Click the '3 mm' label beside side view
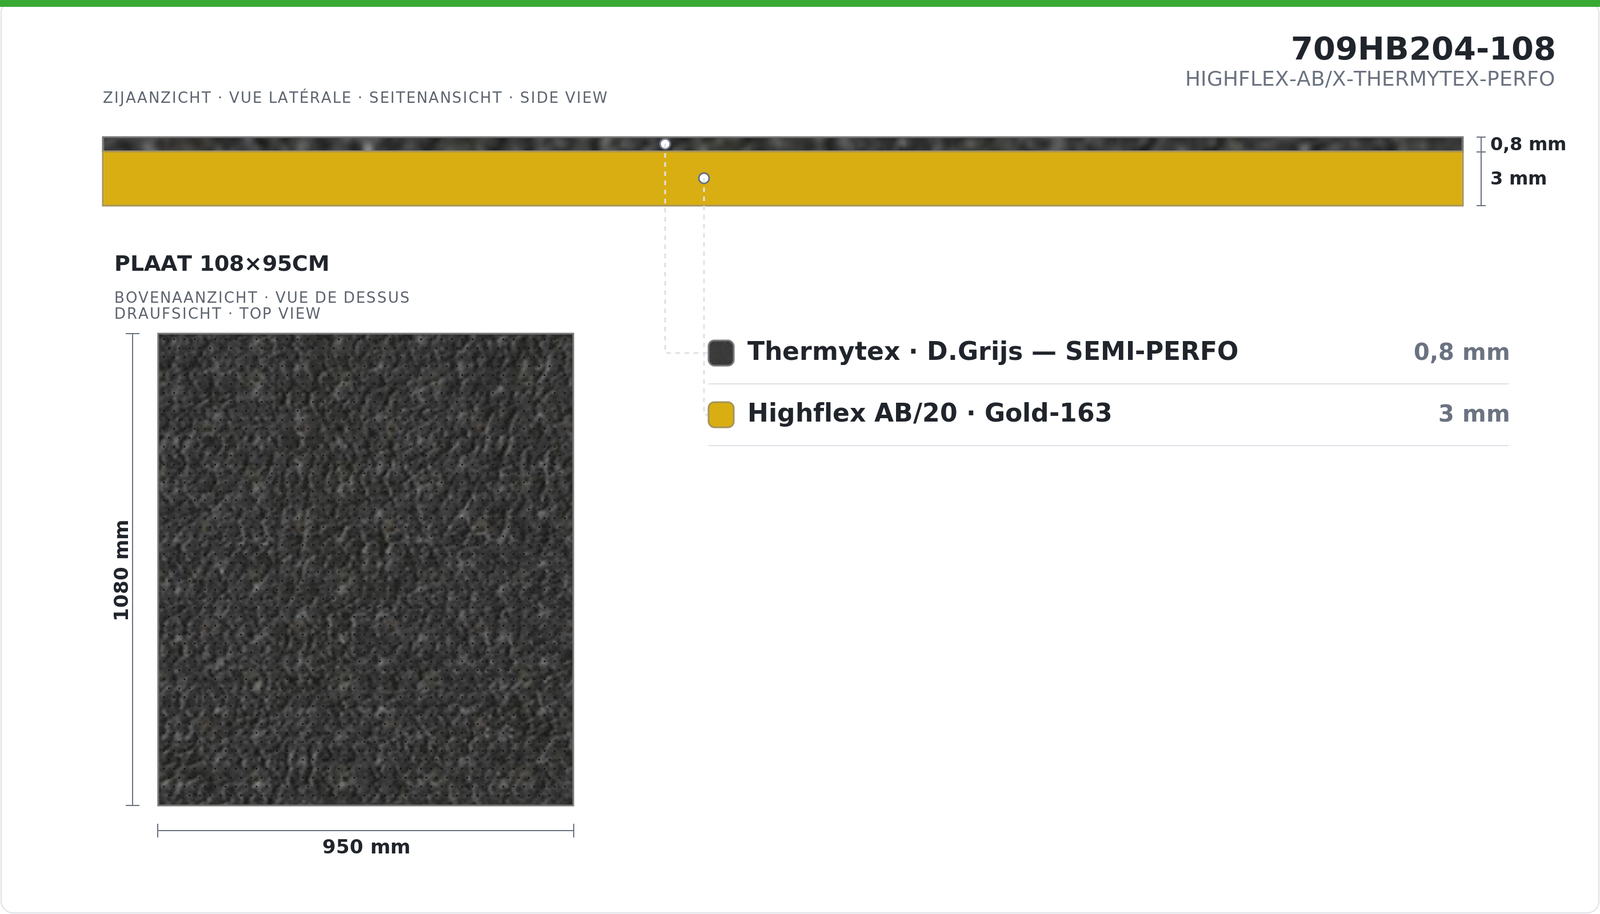This screenshot has width=1600, height=914. [1518, 178]
